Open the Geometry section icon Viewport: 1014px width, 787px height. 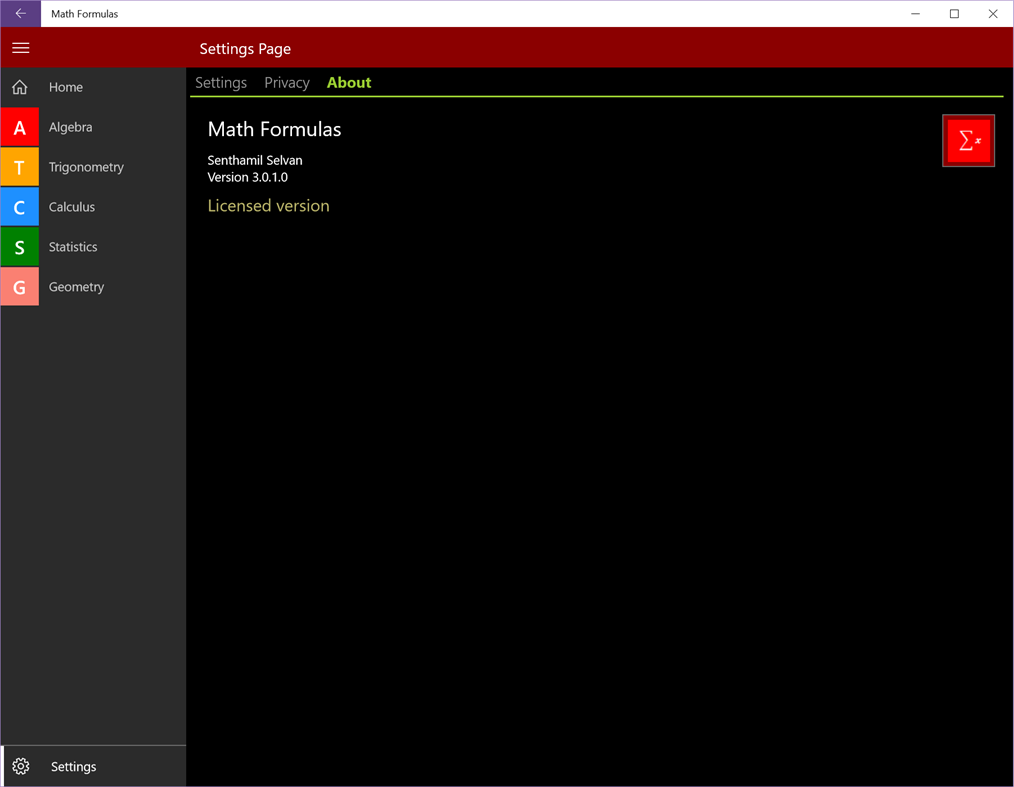tap(20, 287)
